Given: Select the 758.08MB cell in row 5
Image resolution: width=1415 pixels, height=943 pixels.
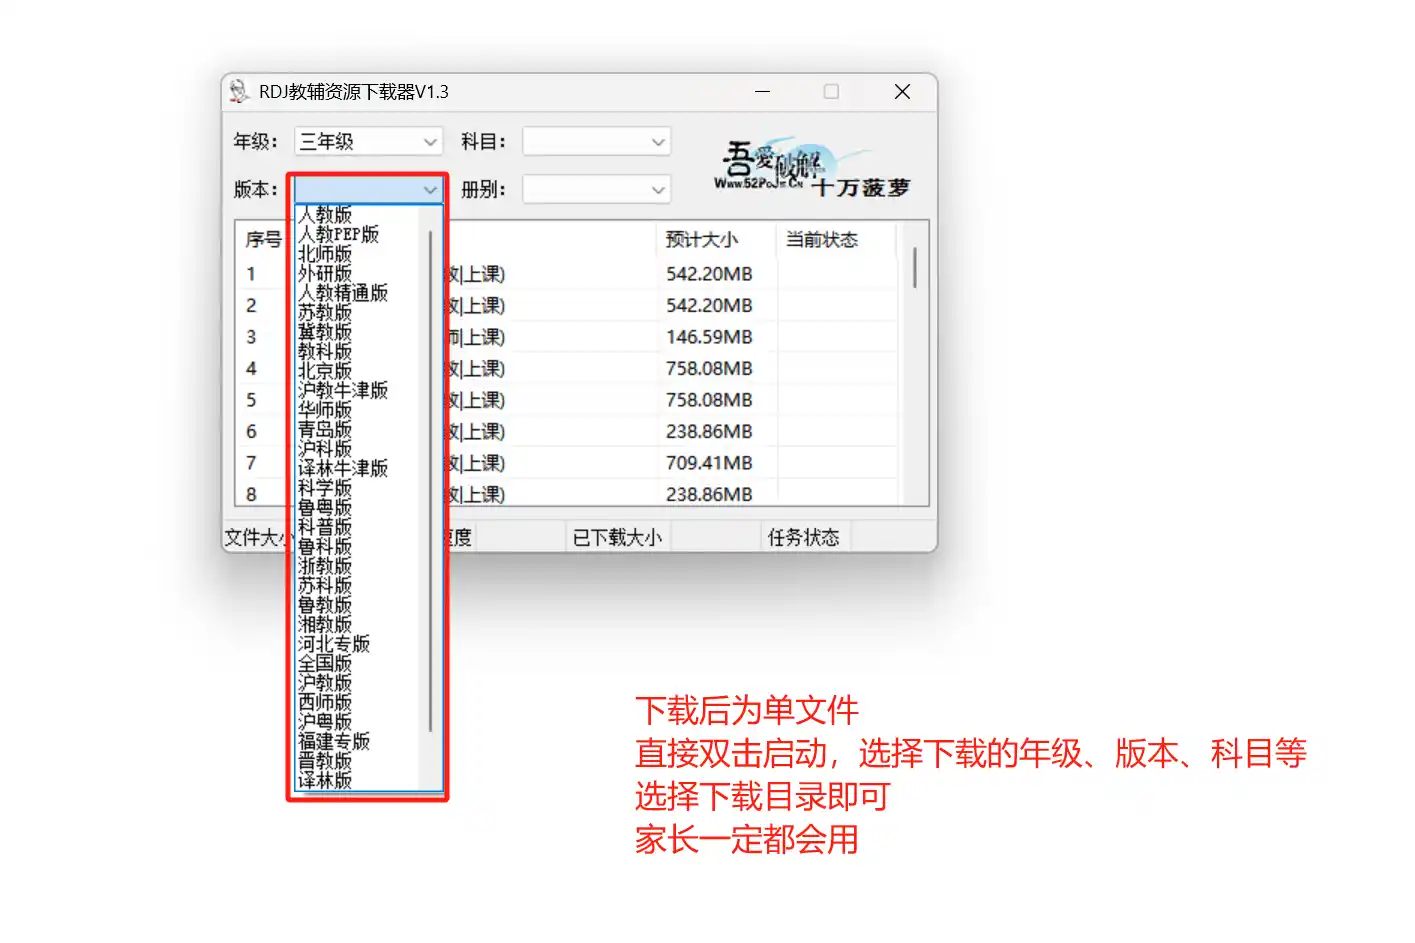Looking at the screenshot, I should point(709,400).
